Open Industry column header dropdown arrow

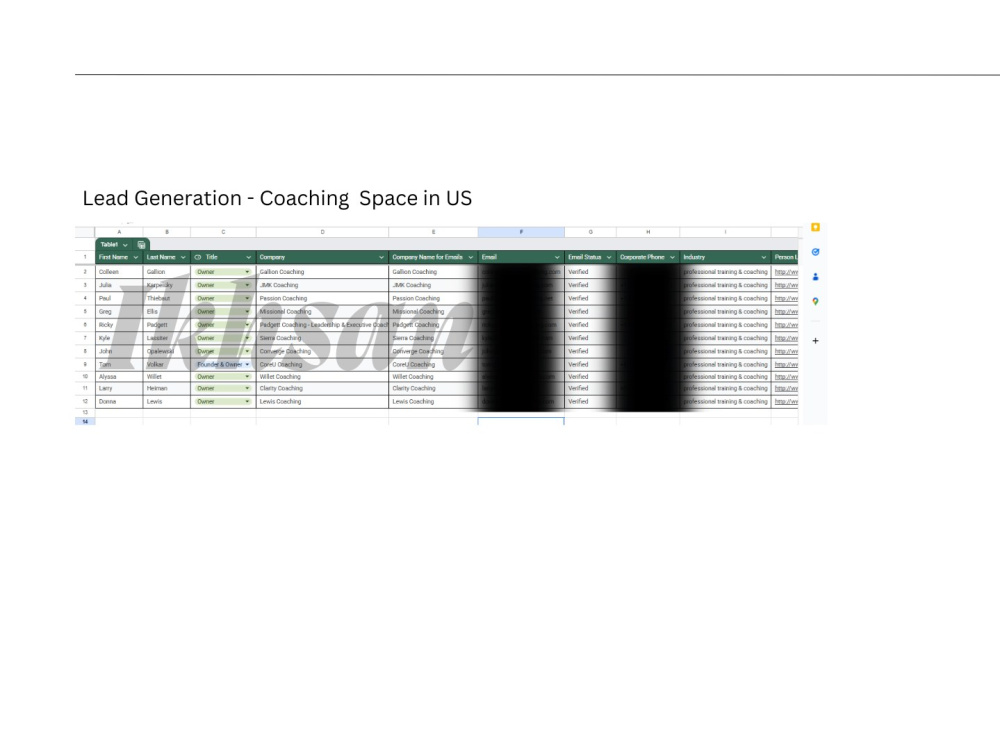tap(763, 258)
